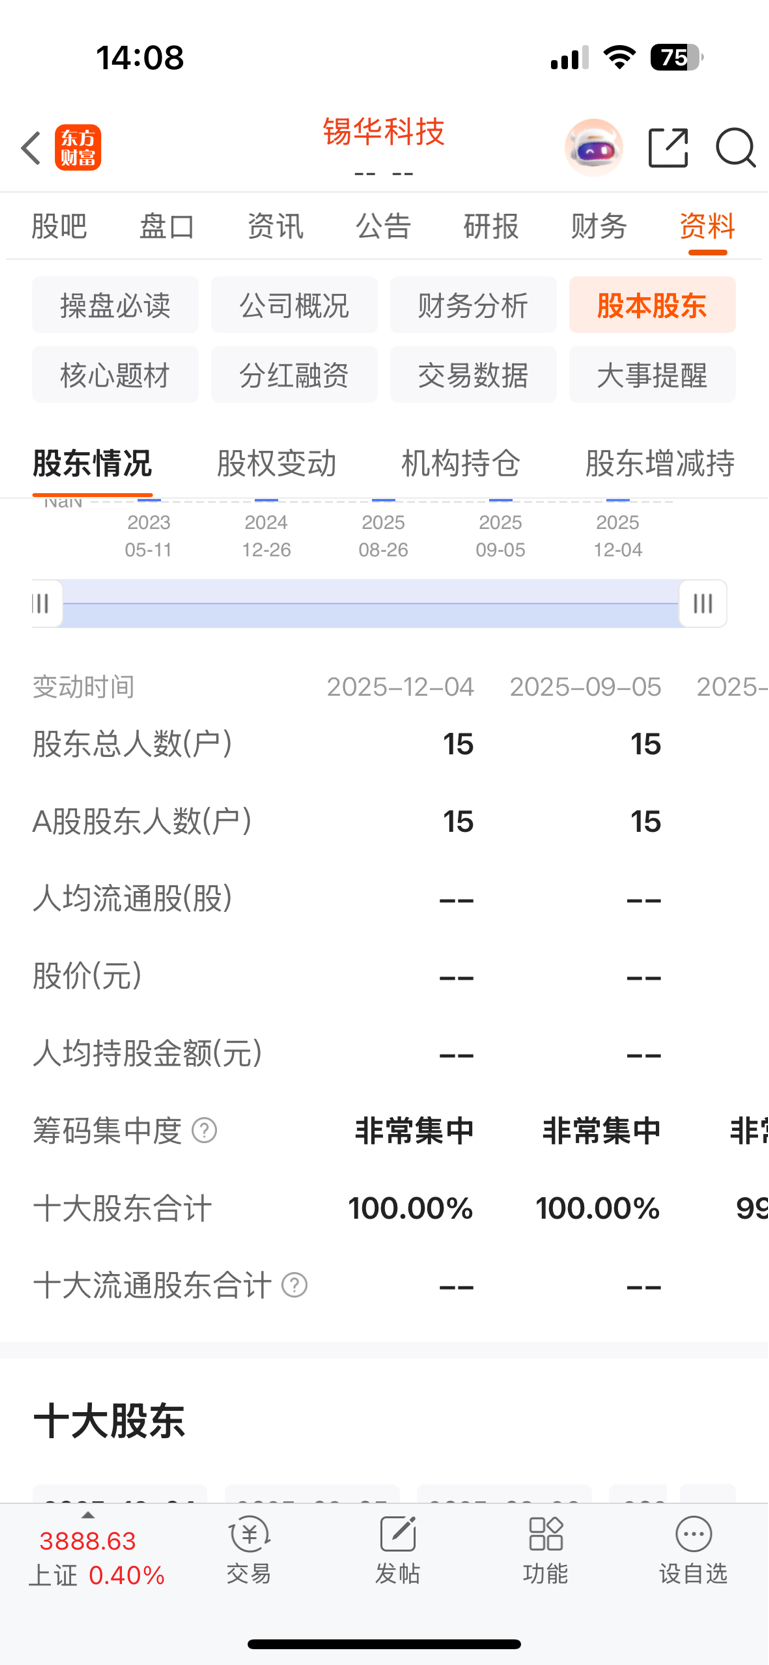Open the 操盘必读 section
Image resolution: width=769 pixels, height=1665 pixels.
click(x=115, y=305)
